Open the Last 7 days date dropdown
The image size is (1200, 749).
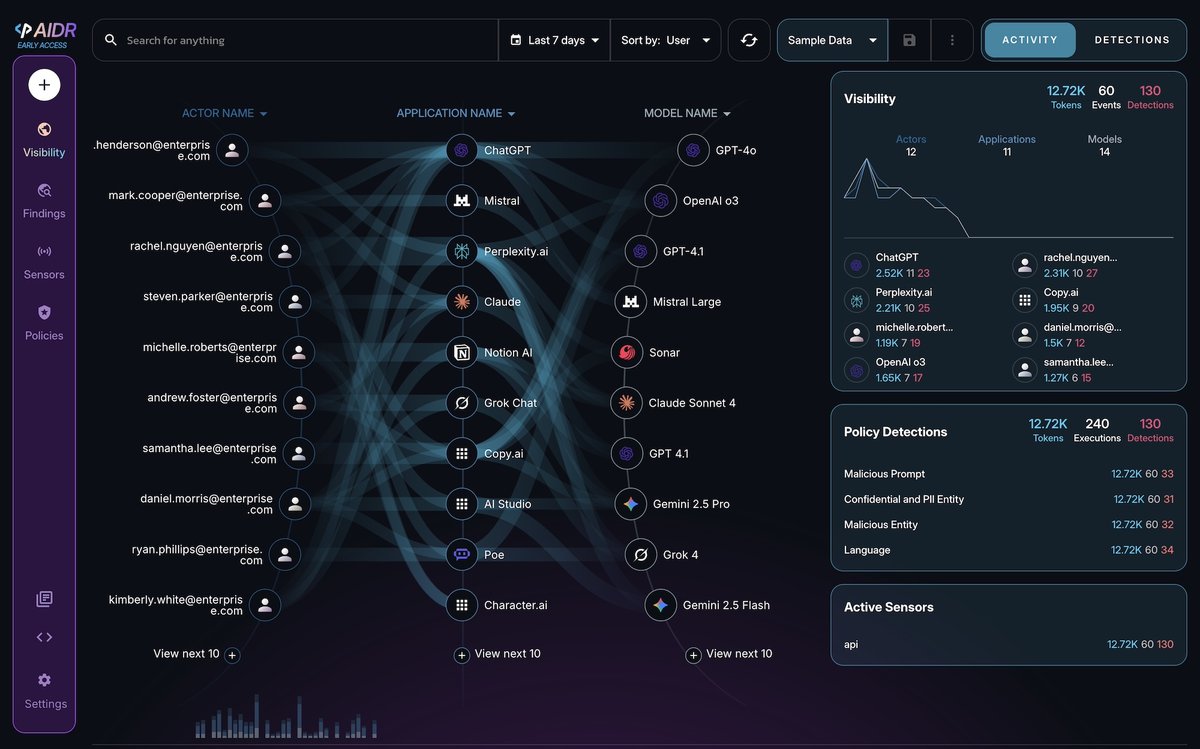tap(554, 40)
